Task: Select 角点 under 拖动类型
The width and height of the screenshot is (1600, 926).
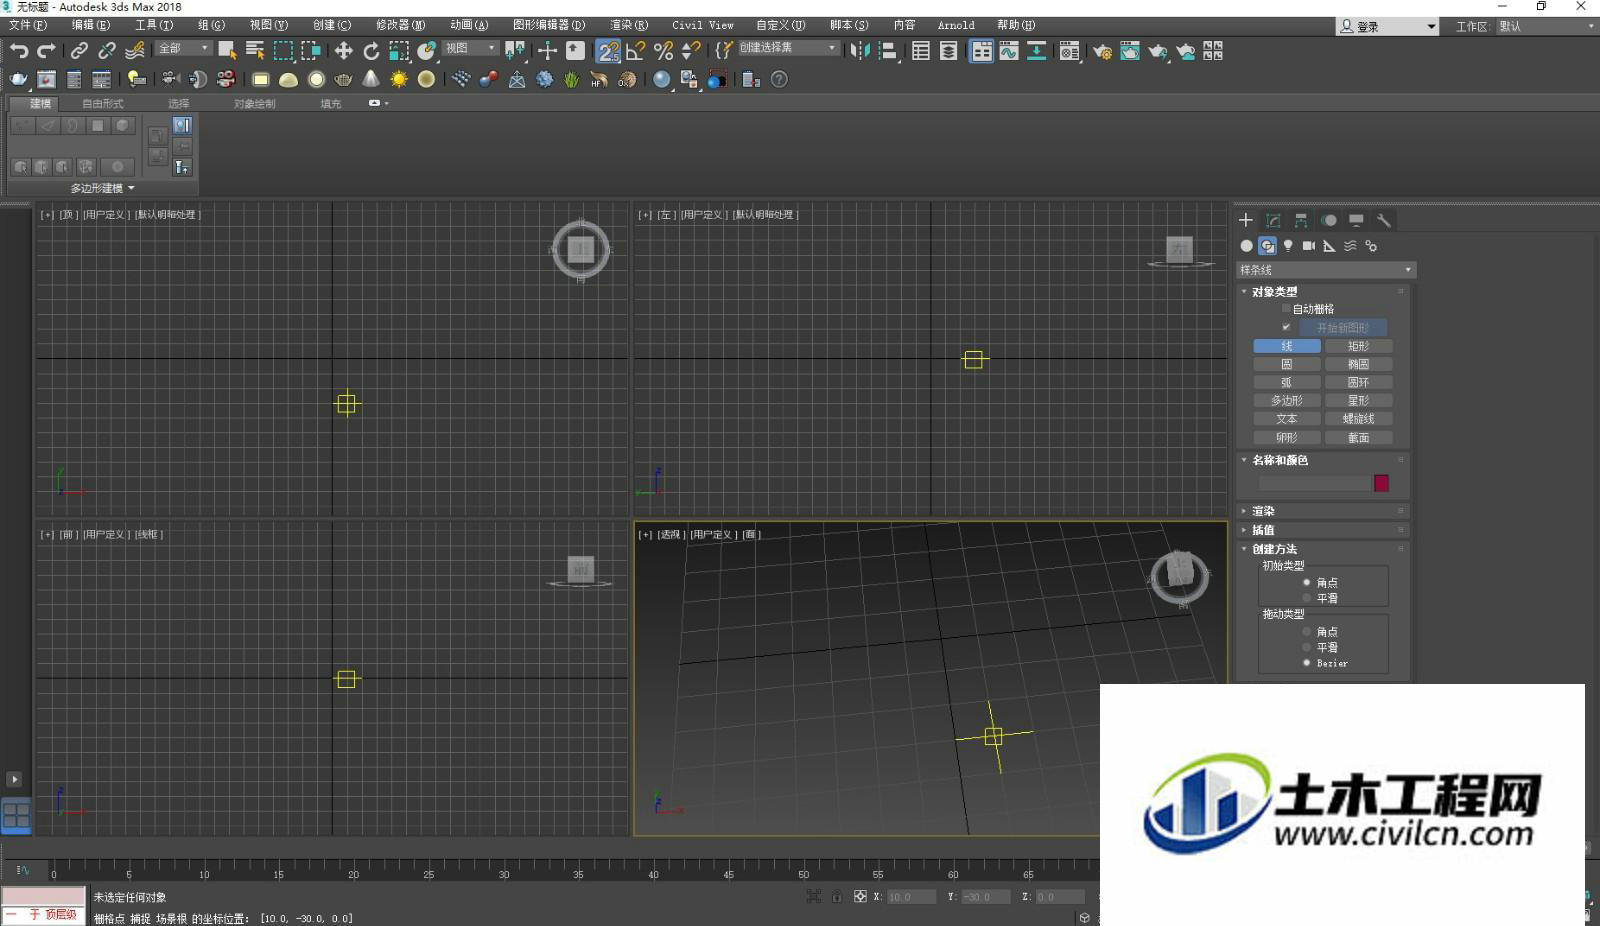Action: pos(1307,632)
